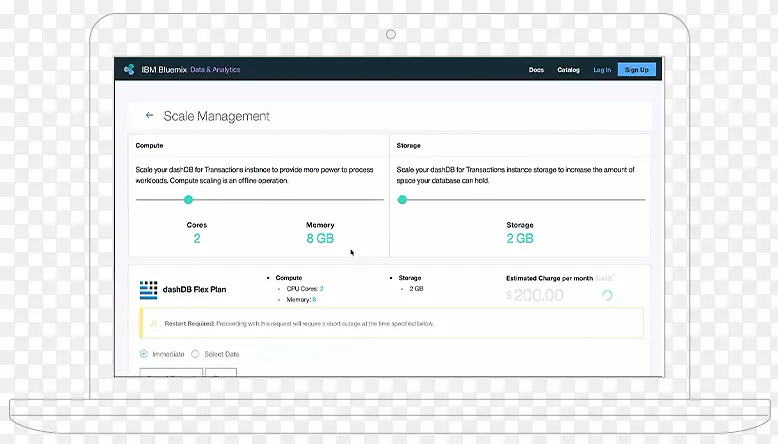778x444 pixels.
Task: Click the Sign Up button
Action: point(637,69)
